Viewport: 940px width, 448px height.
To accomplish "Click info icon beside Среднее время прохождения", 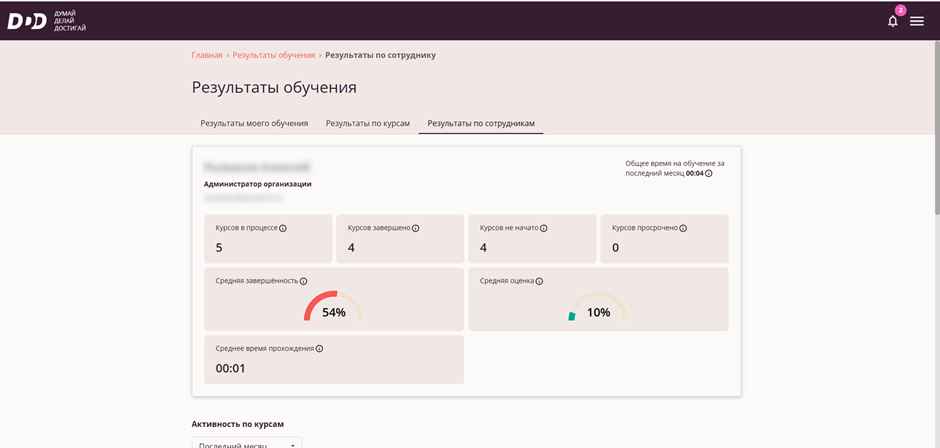I will click(x=320, y=348).
